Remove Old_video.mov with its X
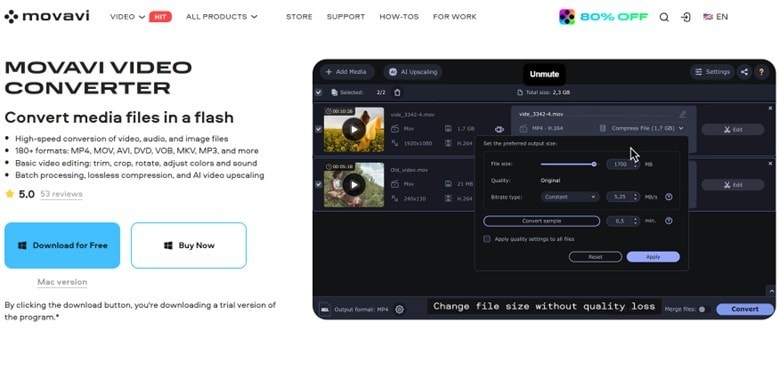Screen dimensions: 780x370 (771, 163)
